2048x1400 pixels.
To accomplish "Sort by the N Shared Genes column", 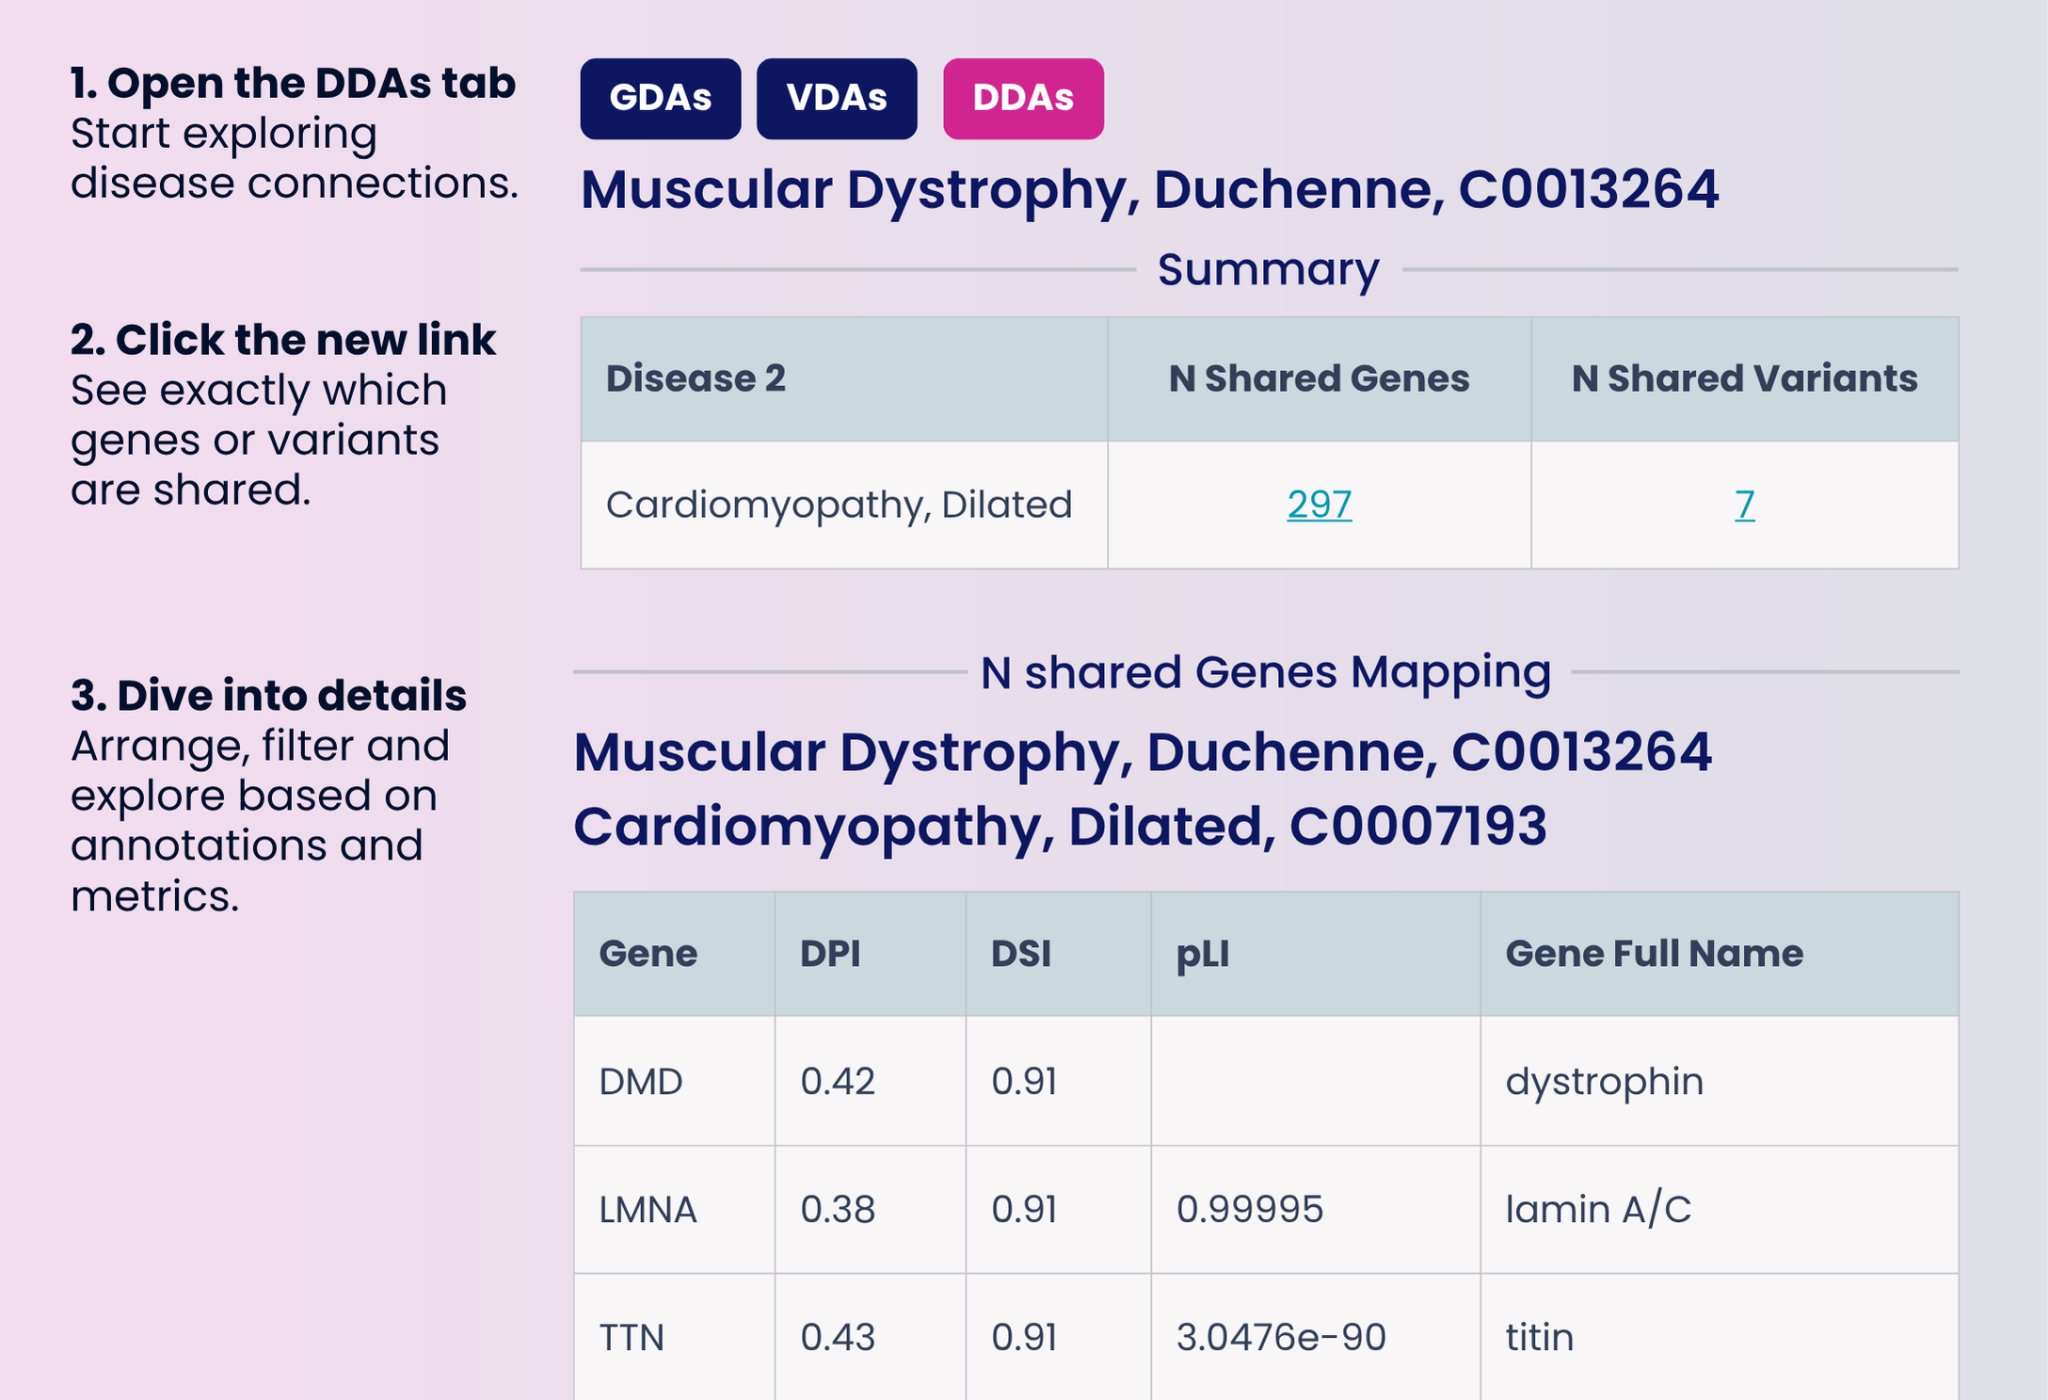I will (1318, 378).
